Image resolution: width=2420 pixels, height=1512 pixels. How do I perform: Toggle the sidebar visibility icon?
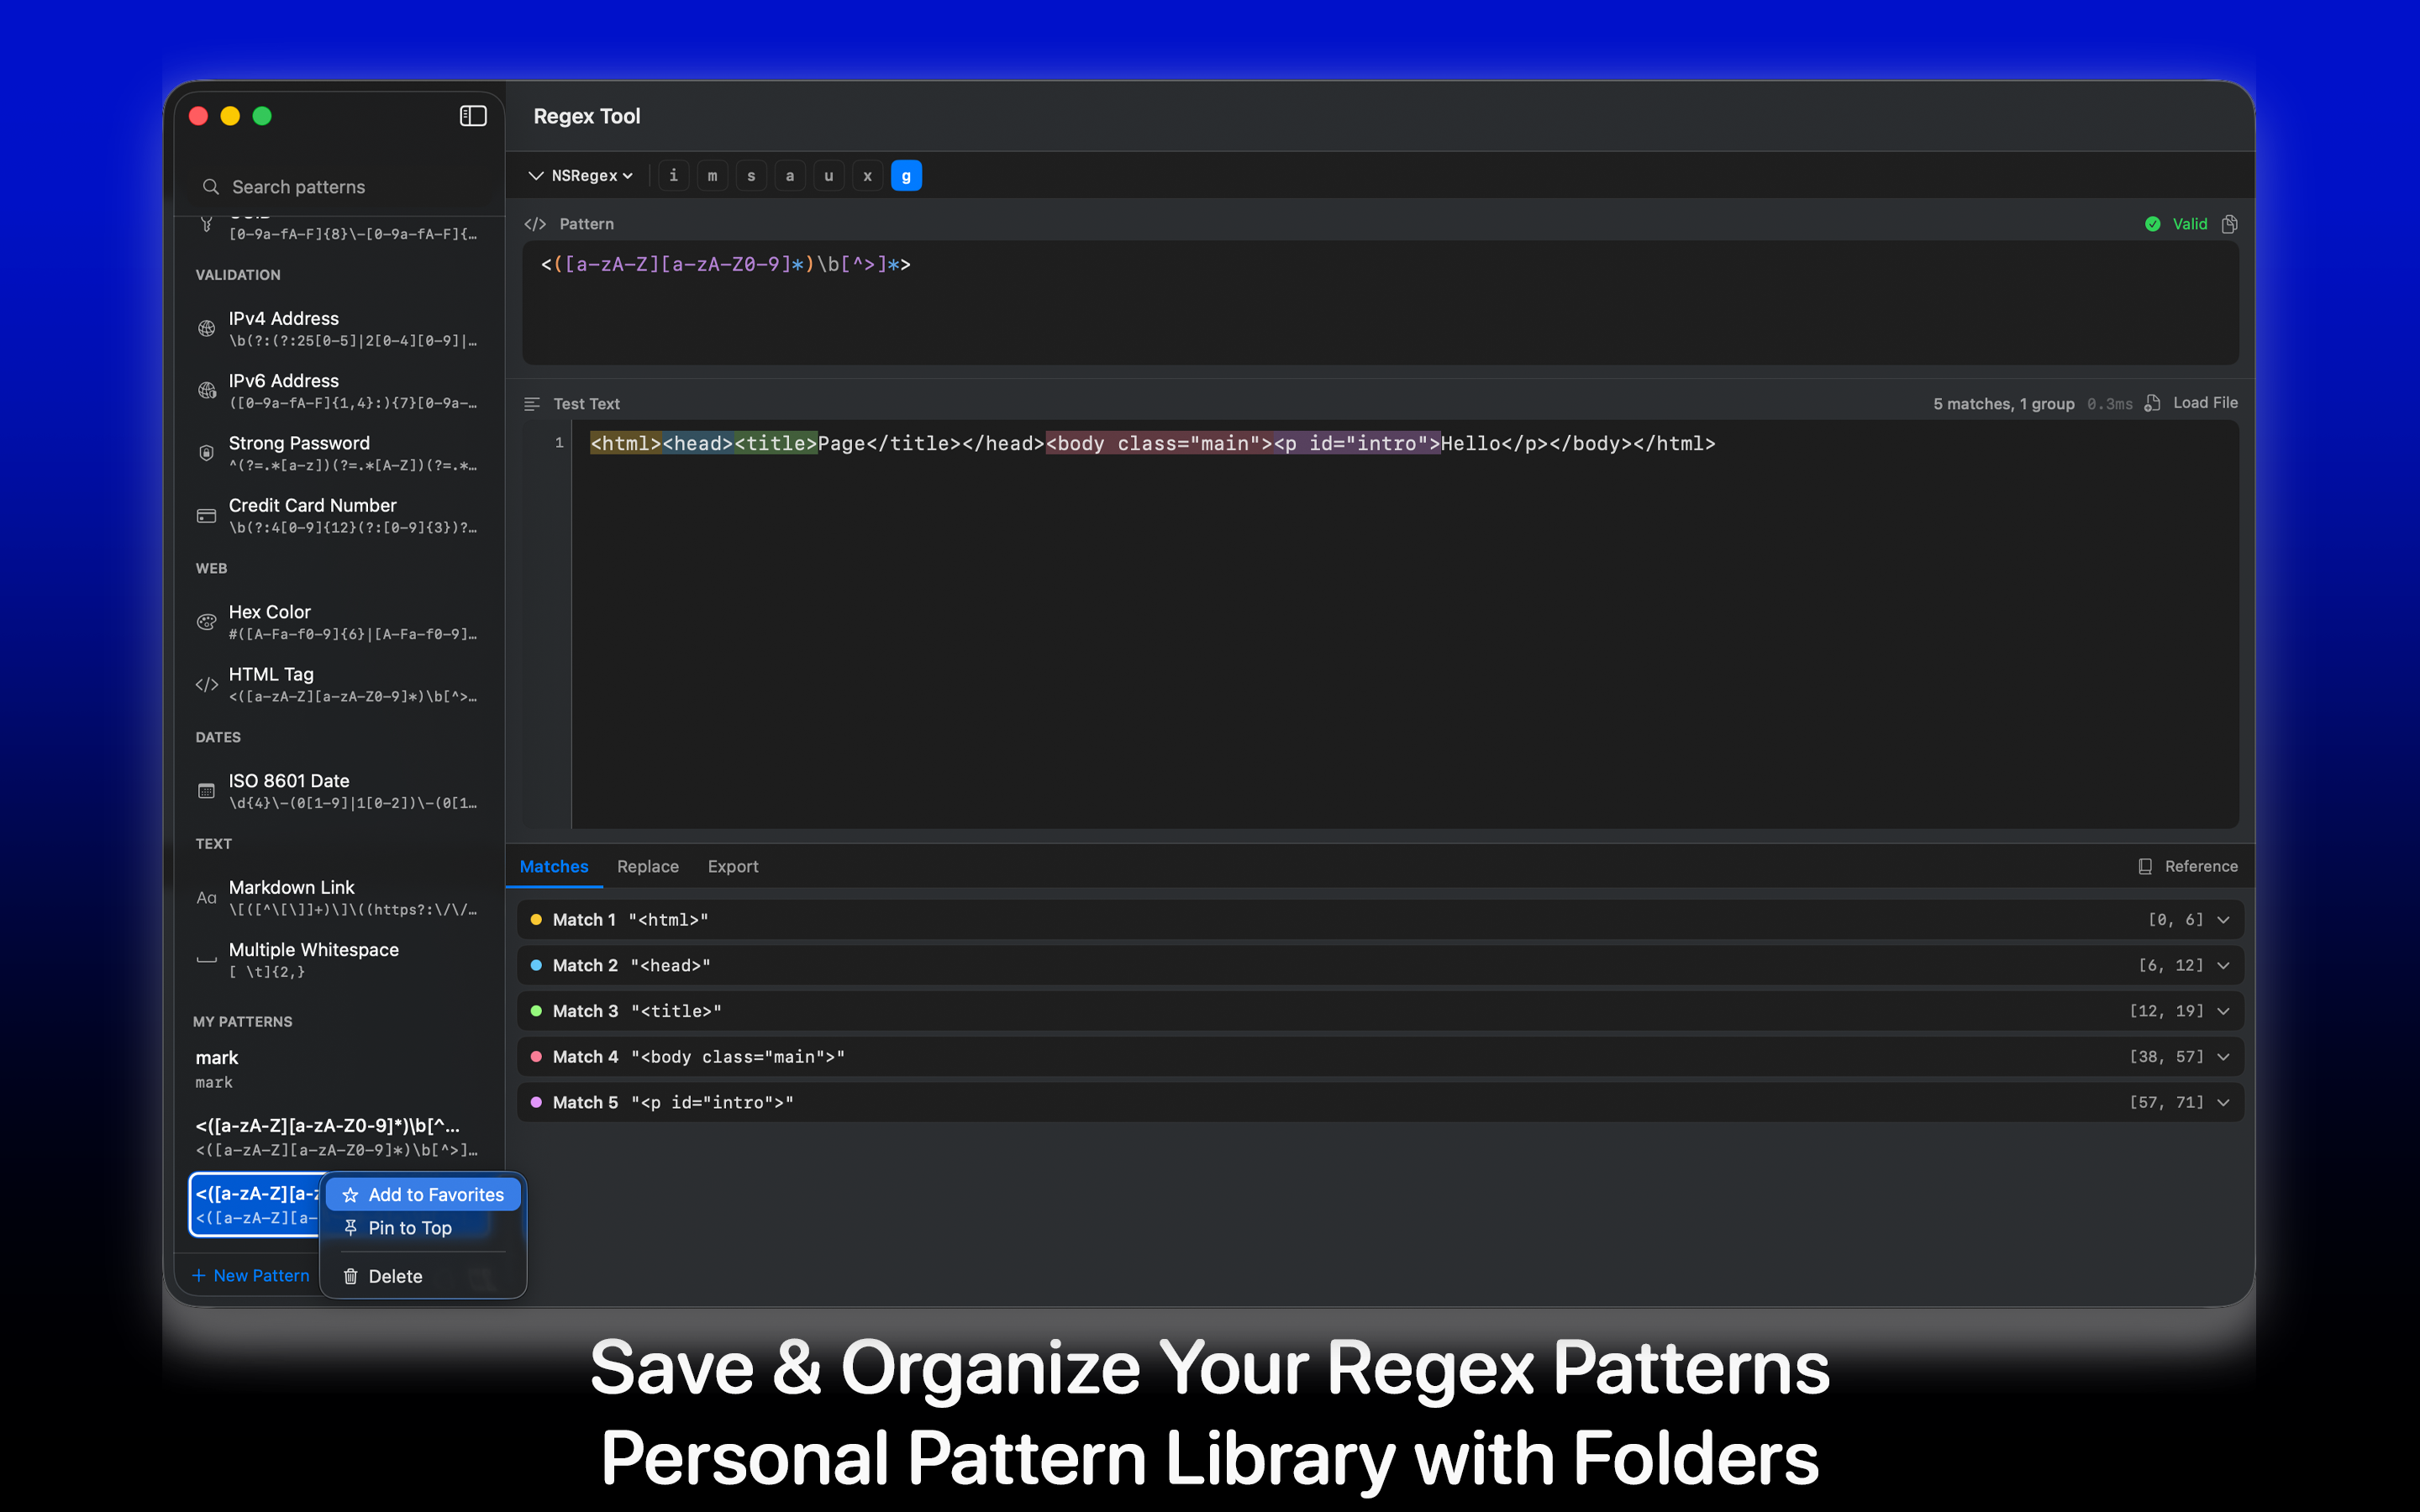click(x=471, y=115)
